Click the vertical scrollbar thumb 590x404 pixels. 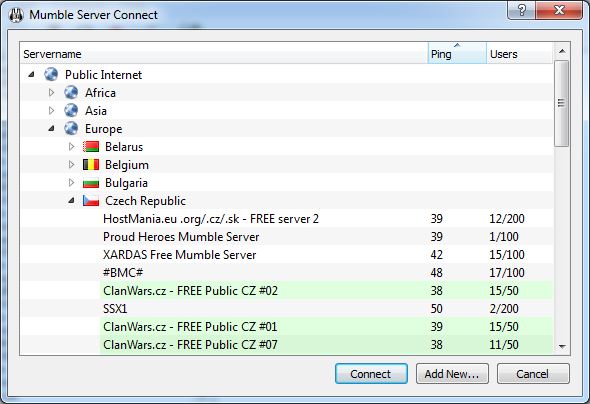tap(561, 103)
